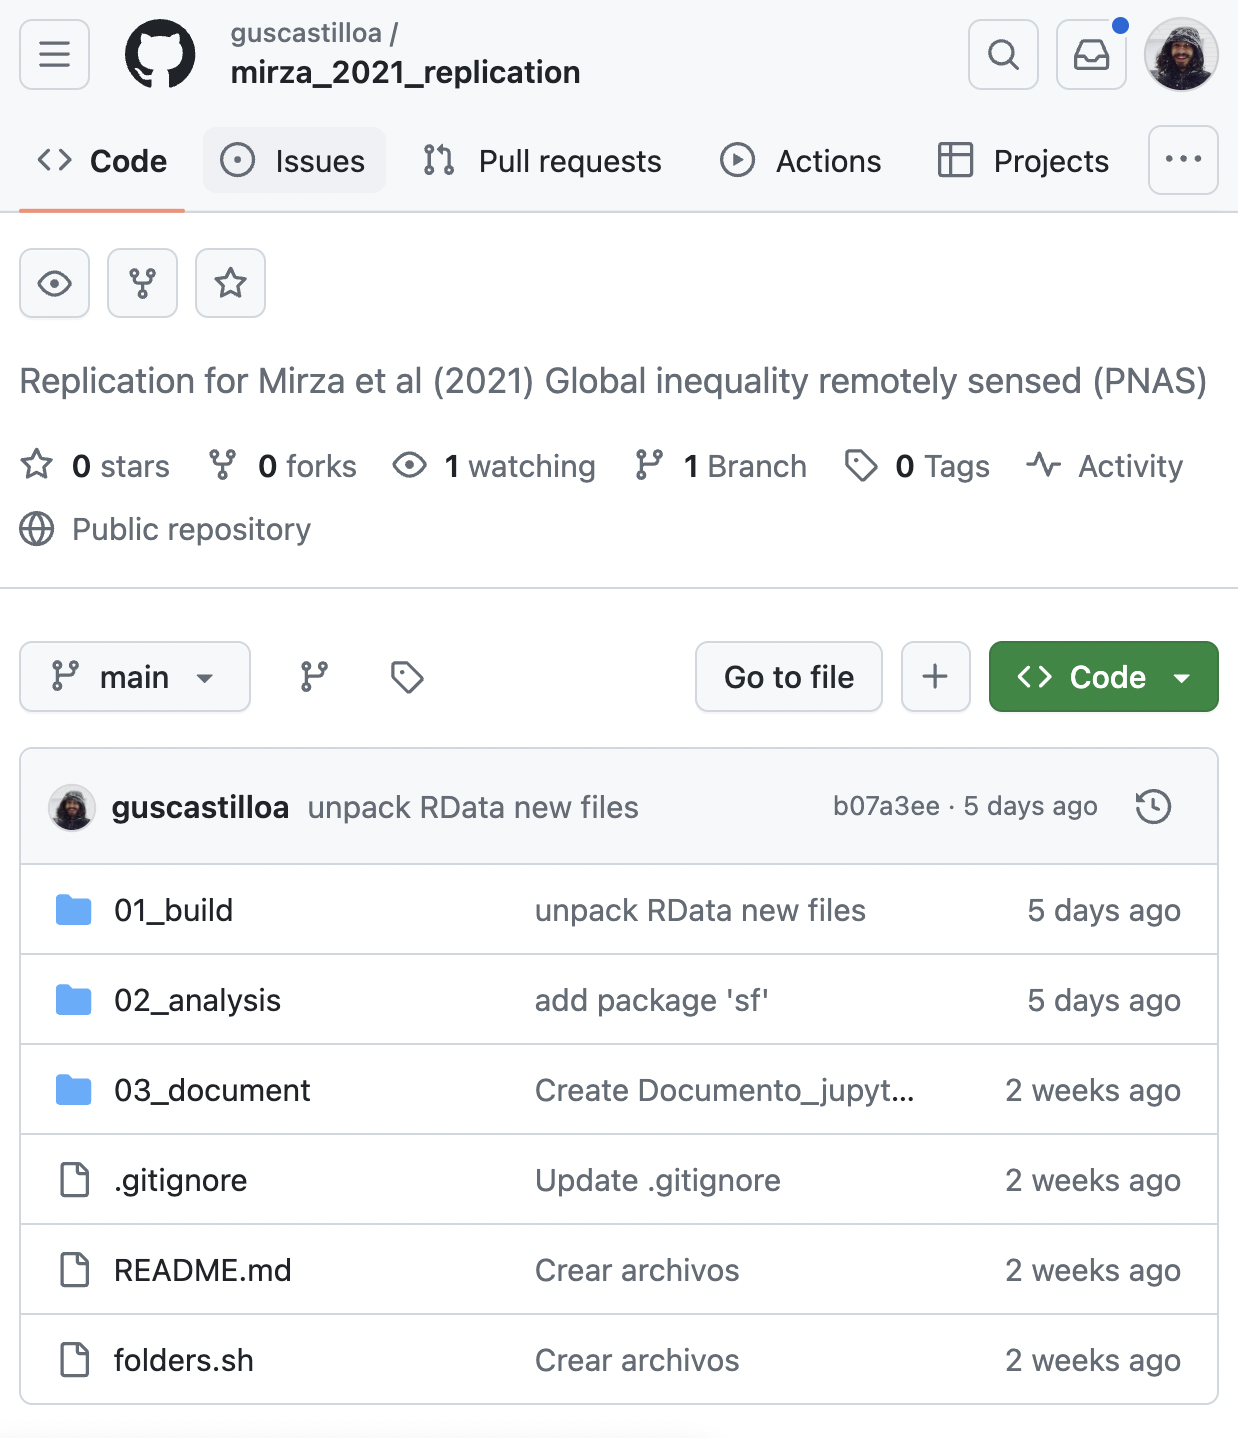Open the 02_analysis folder

click(197, 1000)
